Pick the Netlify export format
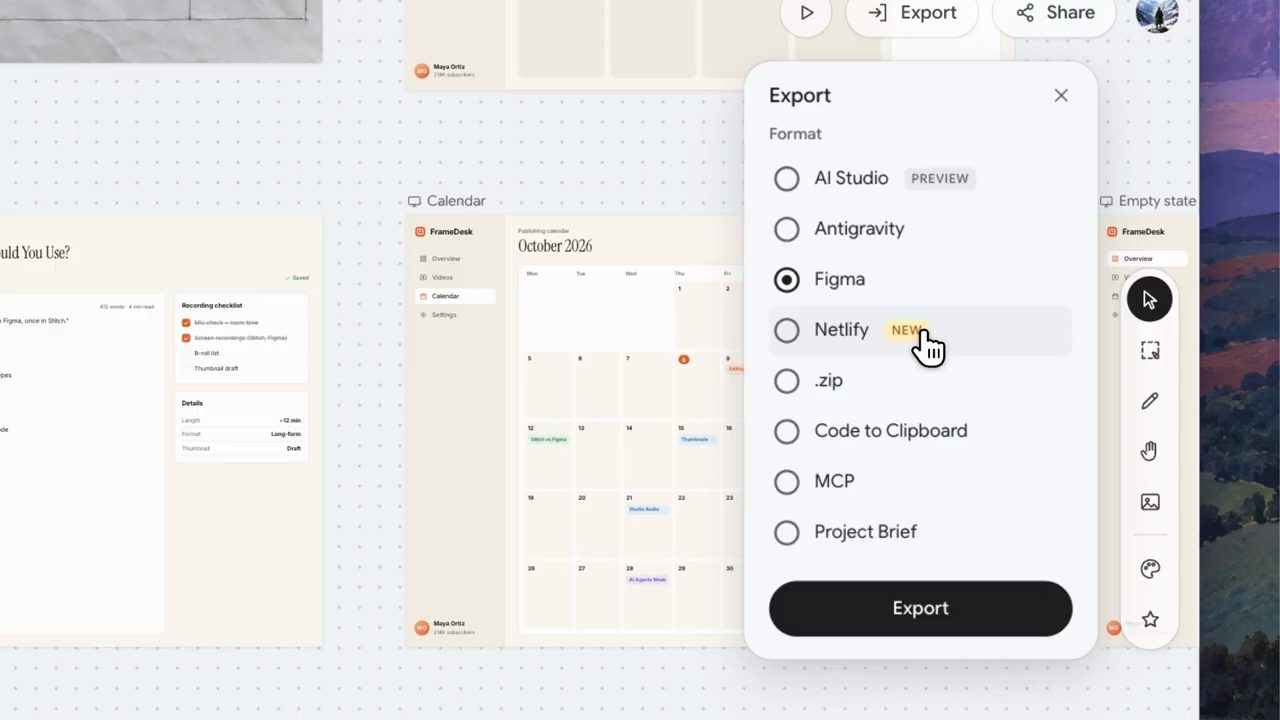Viewport: 1280px width, 720px height. click(x=920, y=330)
